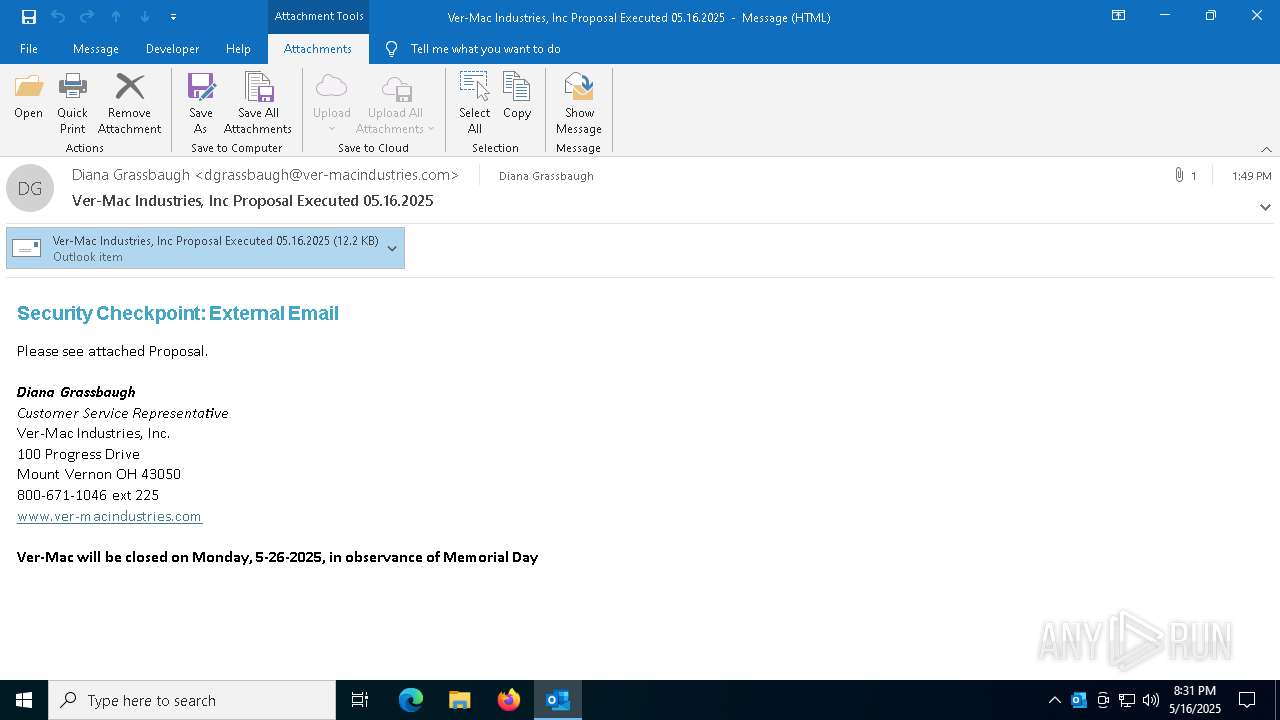Click the email subject line text

click(252, 201)
